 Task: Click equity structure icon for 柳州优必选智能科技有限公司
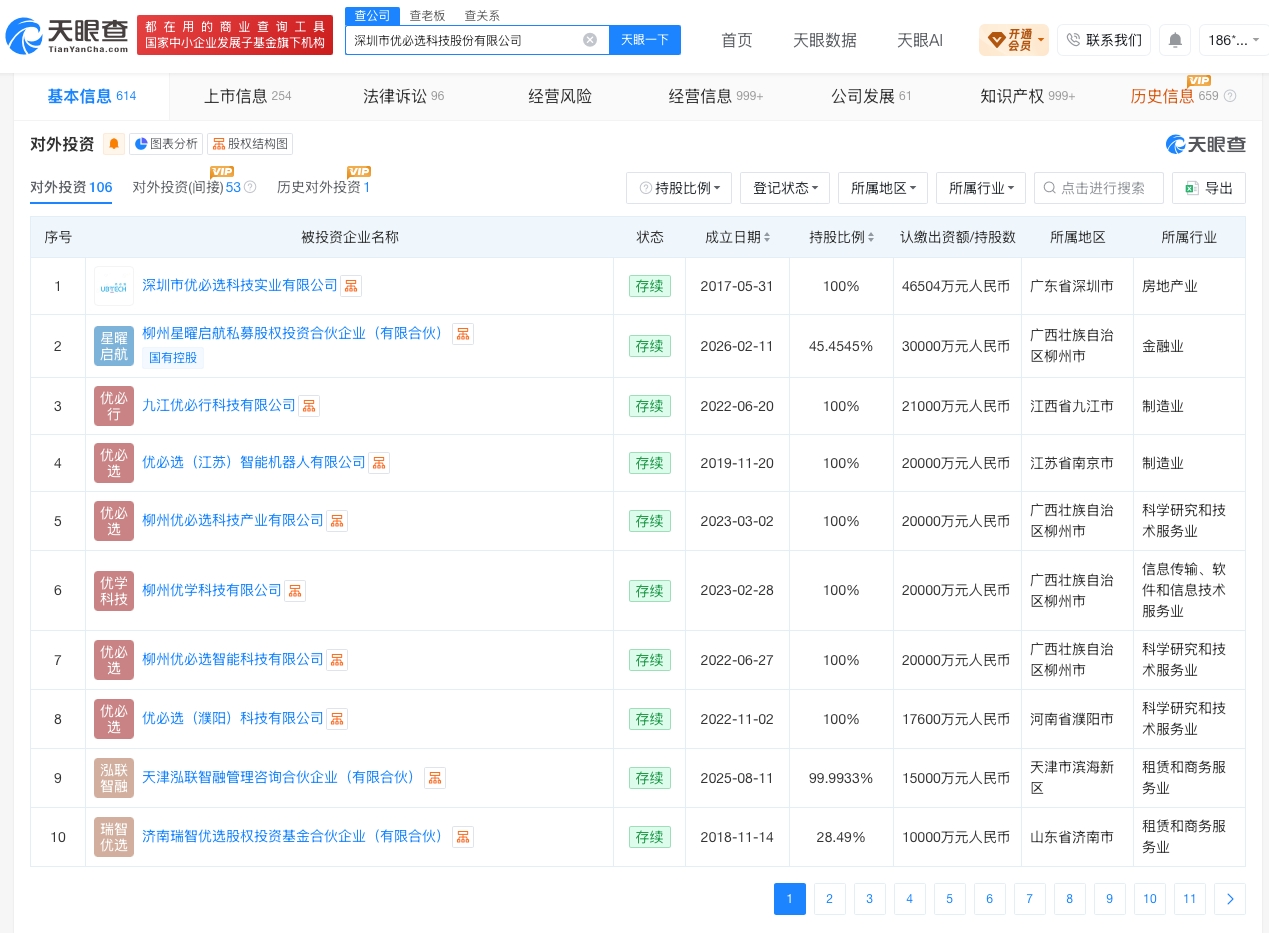[x=337, y=660]
